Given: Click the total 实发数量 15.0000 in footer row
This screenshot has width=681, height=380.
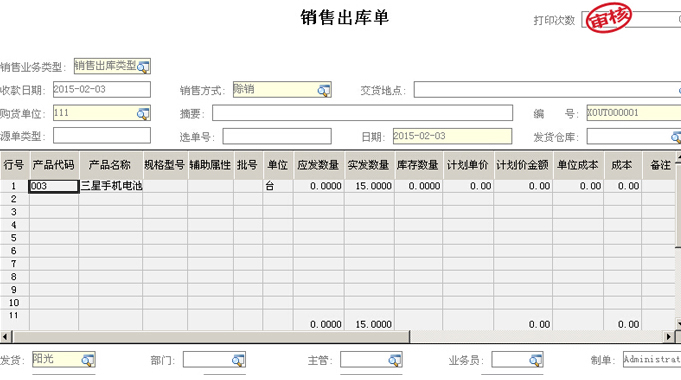Looking at the screenshot, I should point(369,324).
